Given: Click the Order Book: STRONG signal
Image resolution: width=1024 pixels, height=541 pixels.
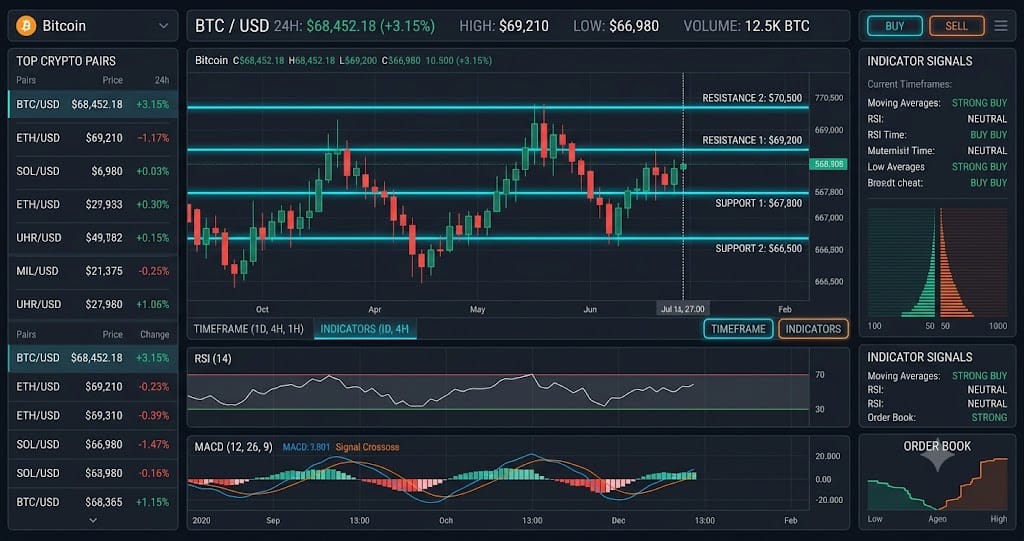Looking at the screenshot, I should [x=937, y=418].
